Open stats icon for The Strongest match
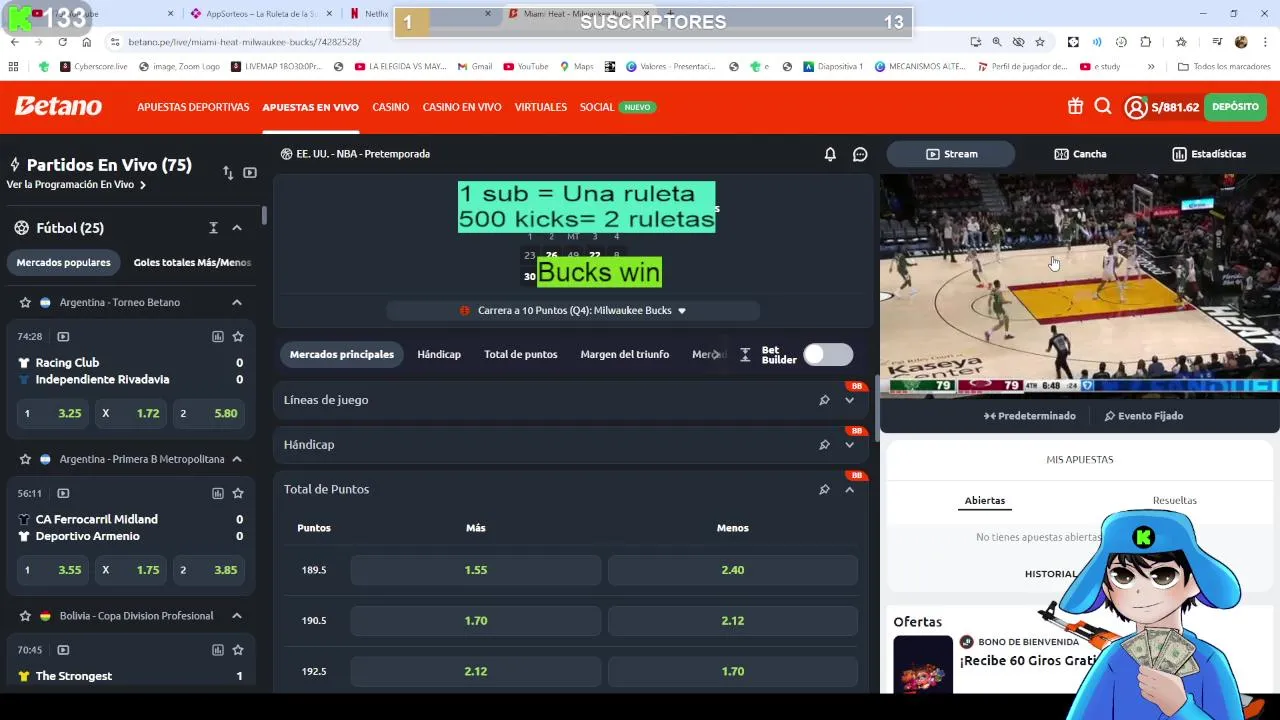Screen dimensions: 1280x720 (x=217, y=650)
